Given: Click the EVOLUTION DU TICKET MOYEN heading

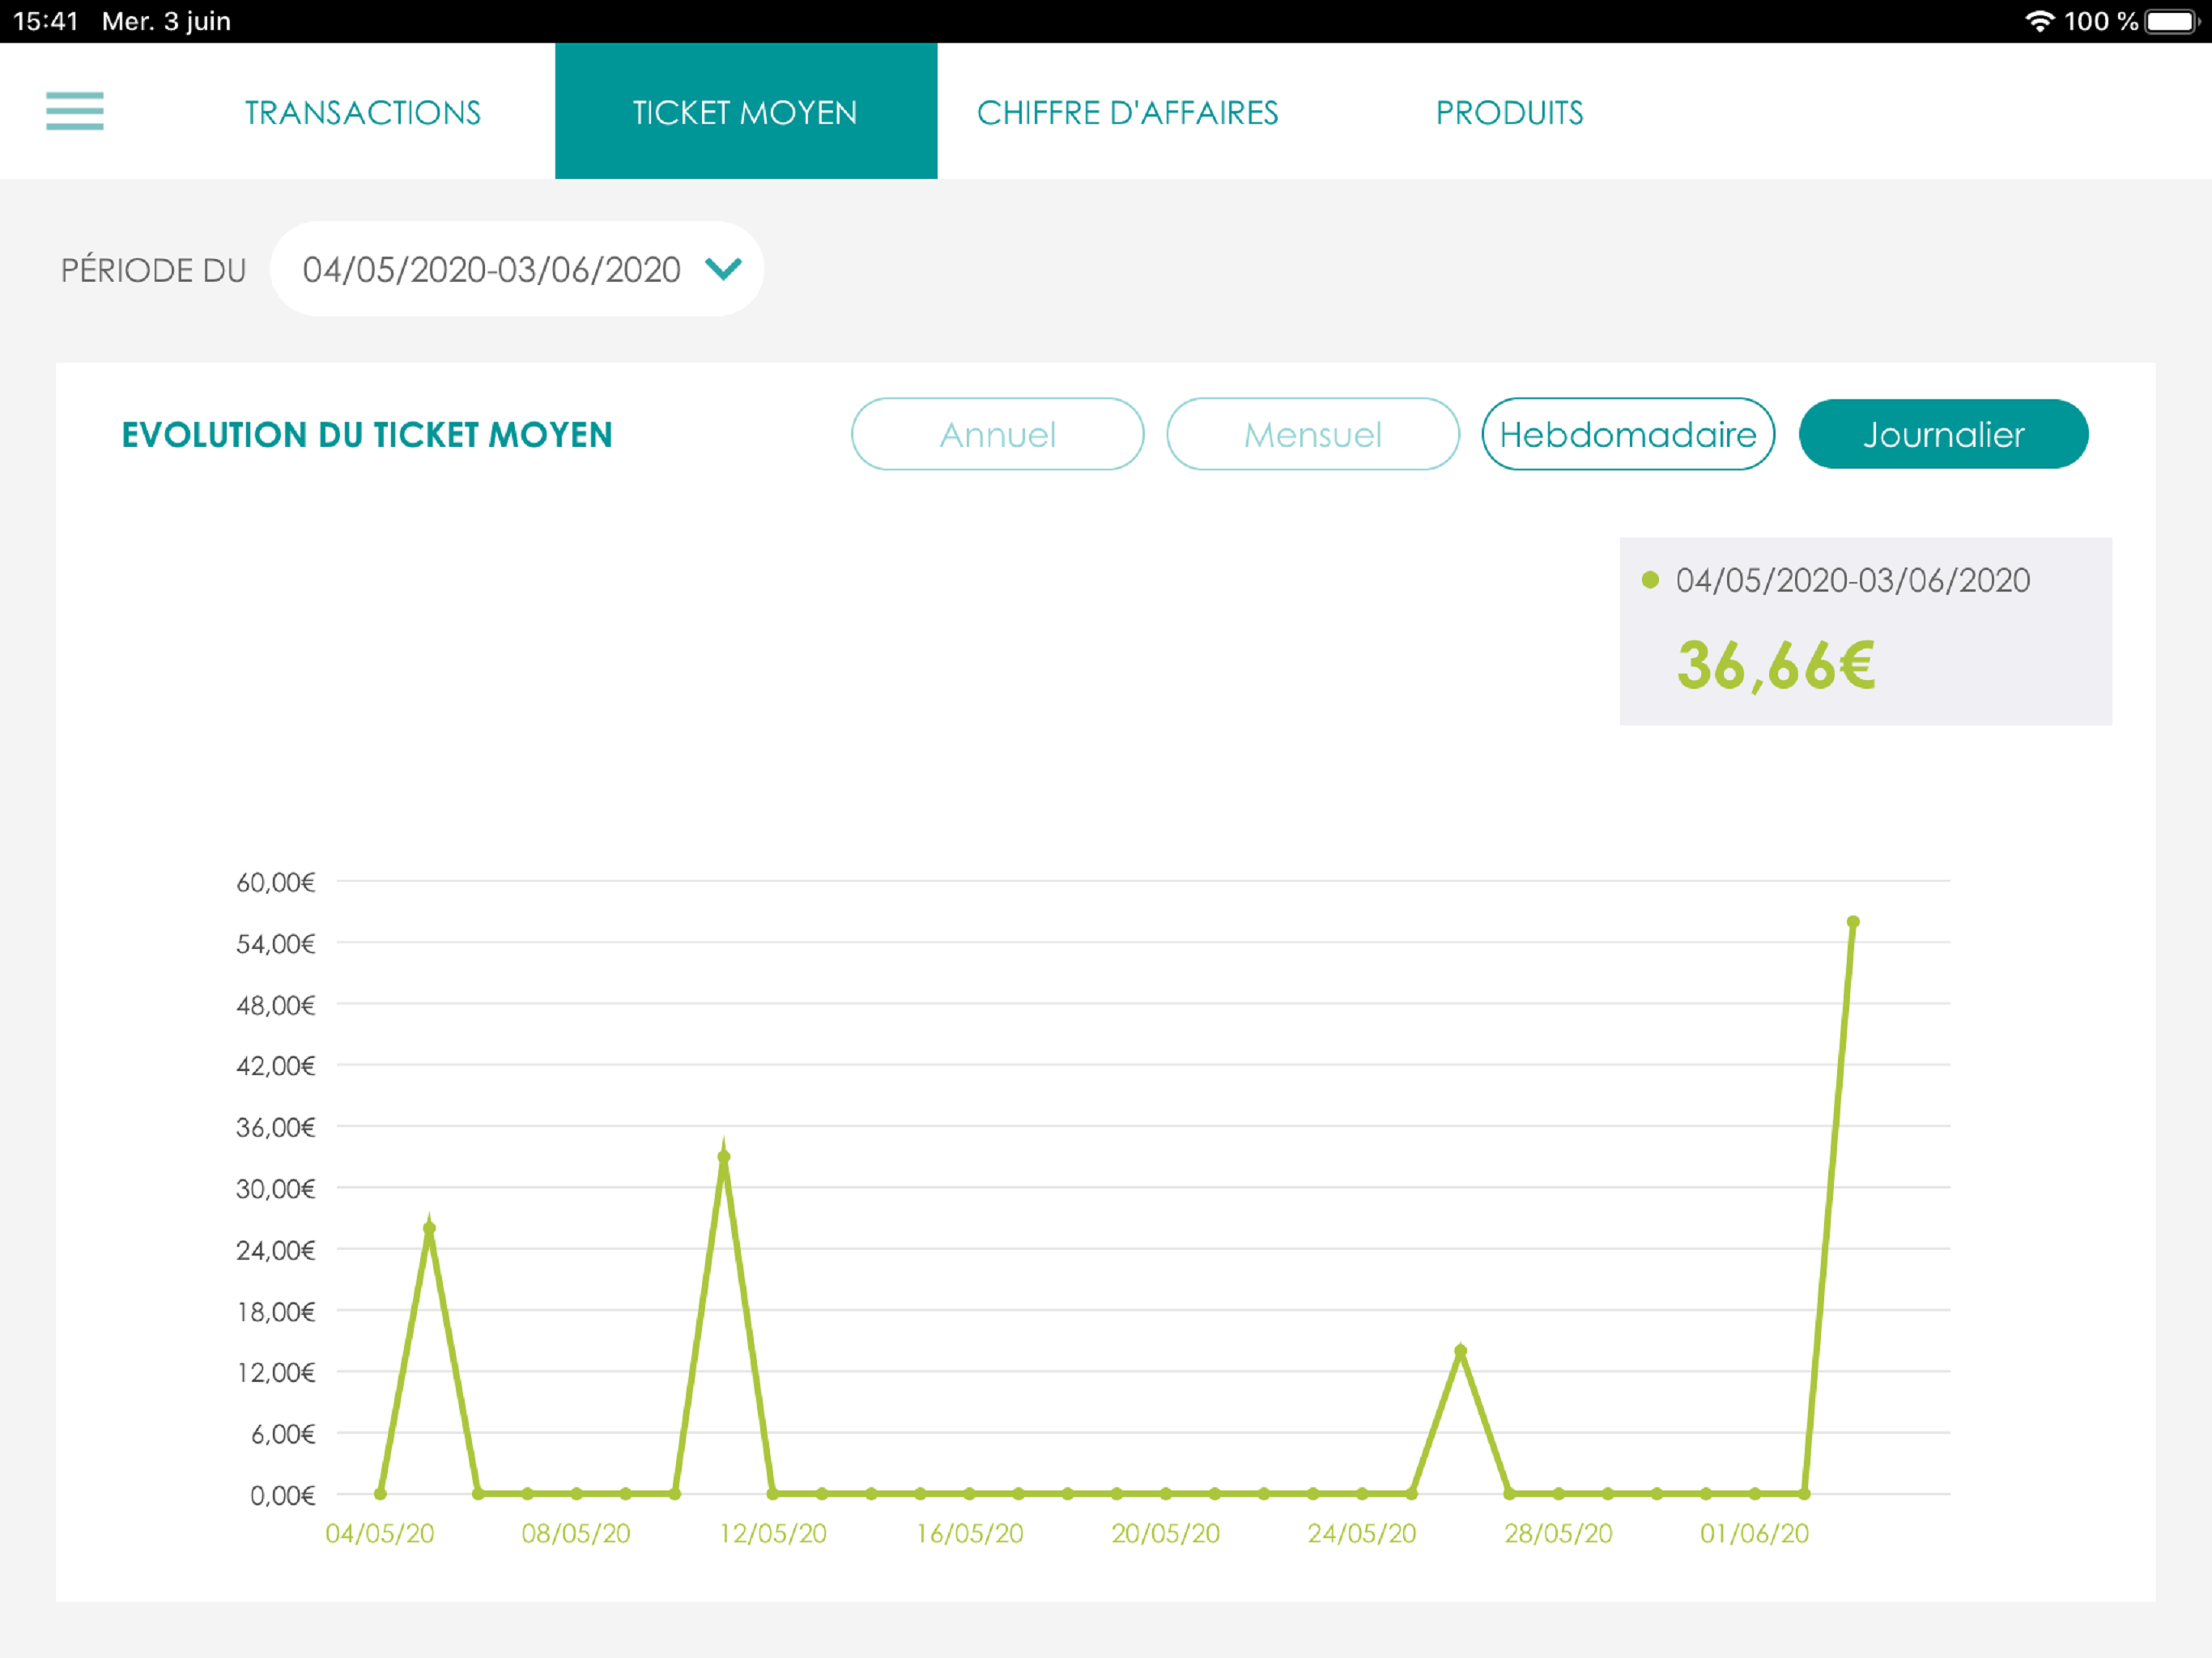Looking at the screenshot, I should (x=367, y=435).
